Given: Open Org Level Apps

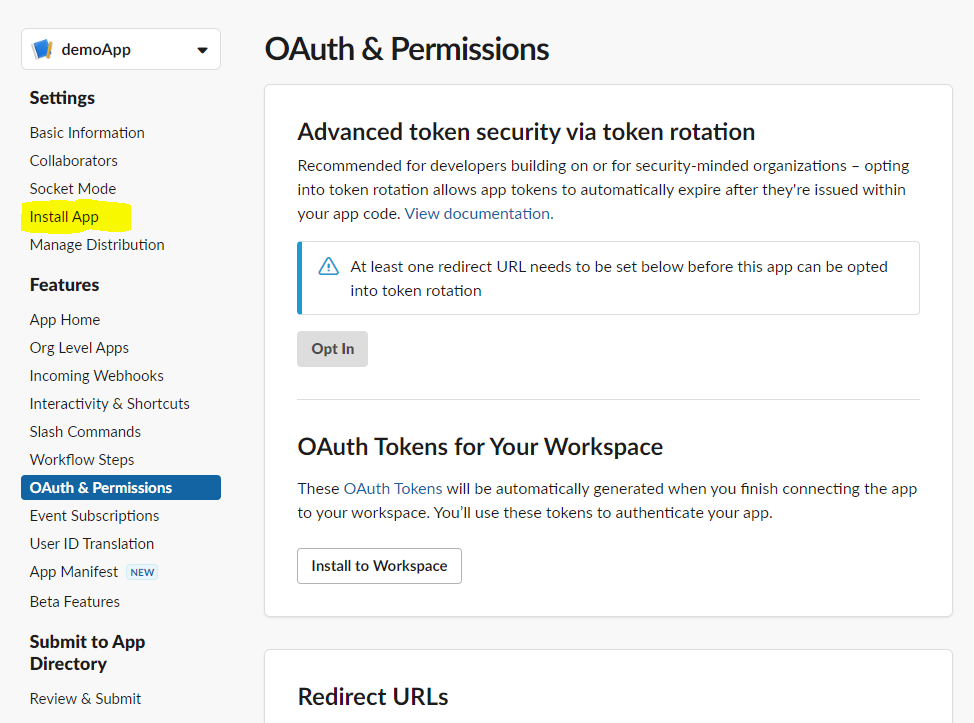Looking at the screenshot, I should tap(79, 348).
